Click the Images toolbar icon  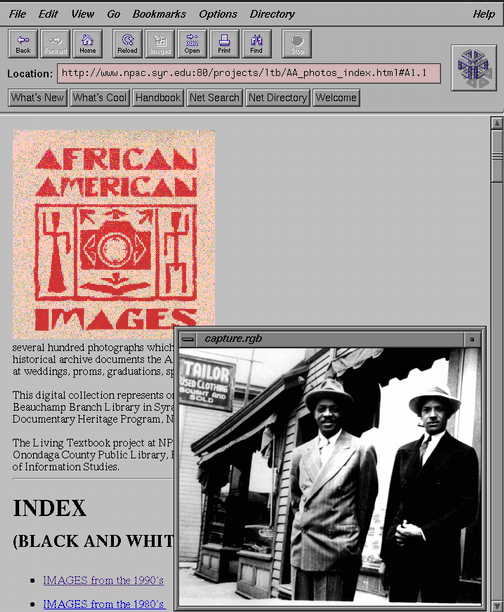click(160, 44)
